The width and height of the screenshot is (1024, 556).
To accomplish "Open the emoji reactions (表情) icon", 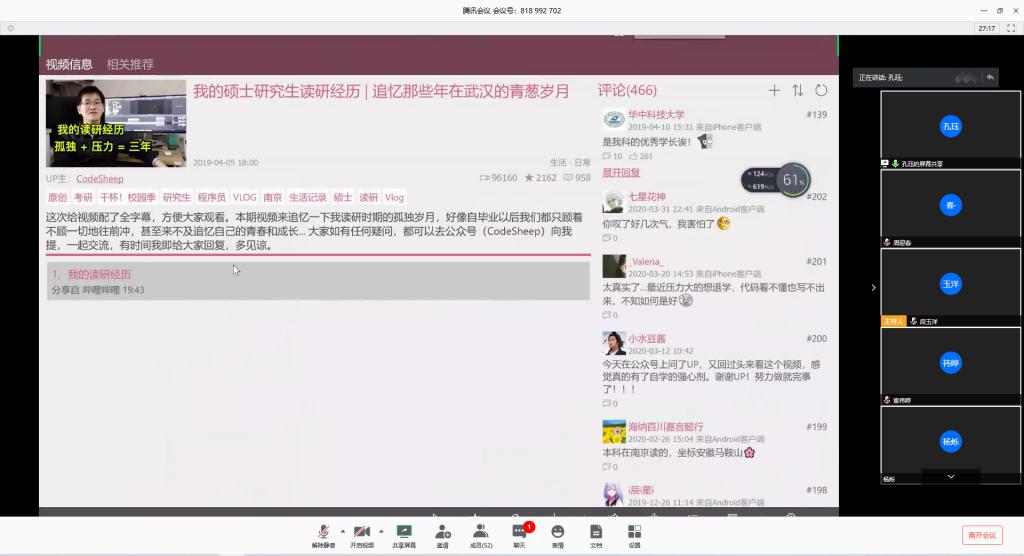I will (557, 534).
